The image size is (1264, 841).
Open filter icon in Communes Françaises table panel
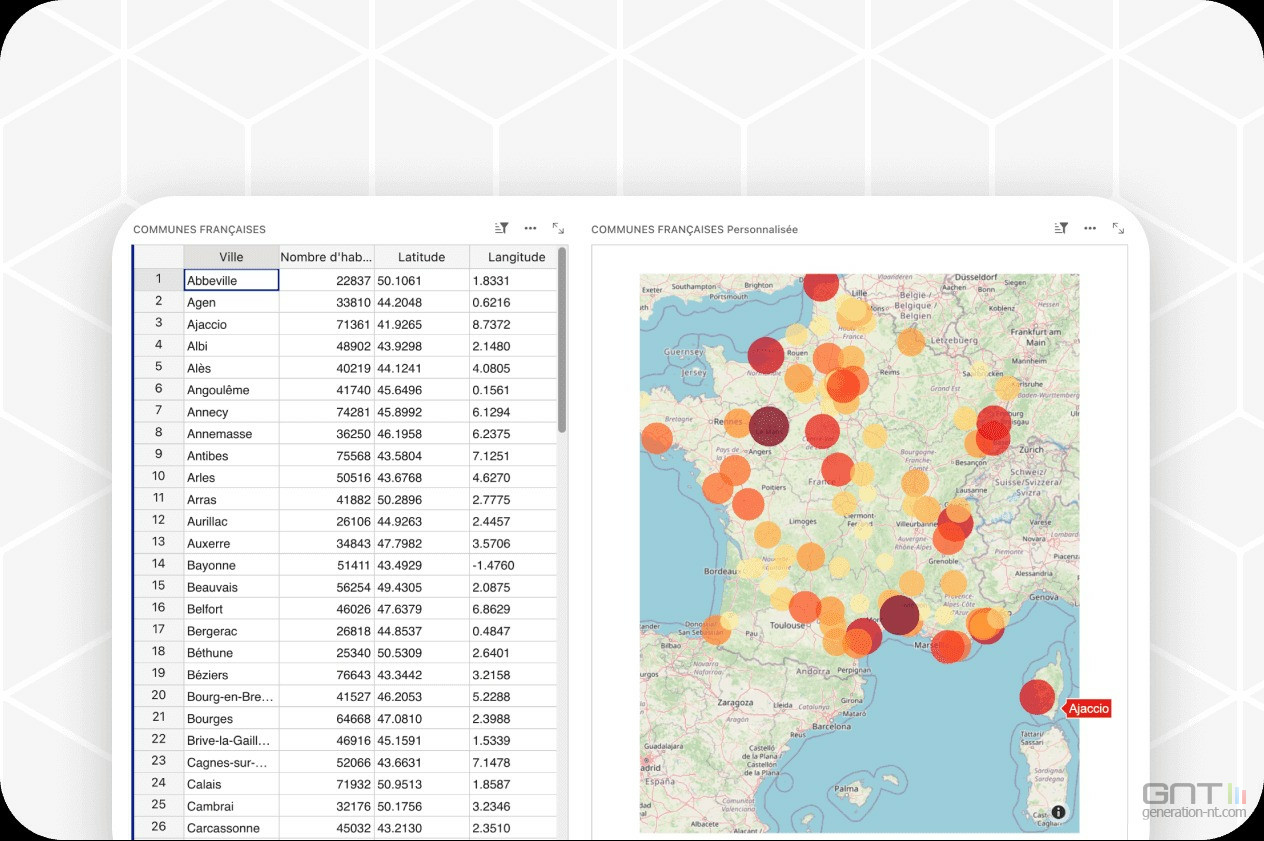point(502,229)
